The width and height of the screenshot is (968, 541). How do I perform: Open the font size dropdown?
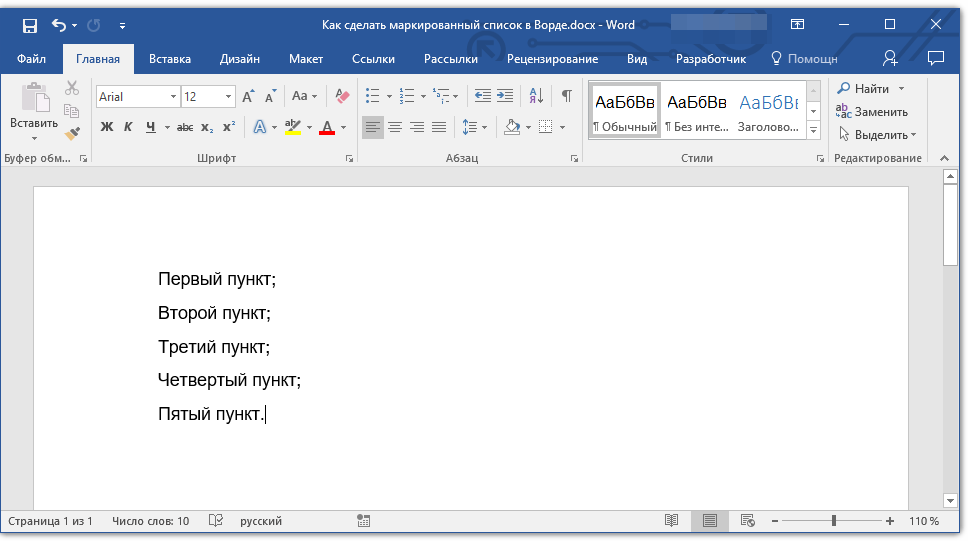[229, 97]
